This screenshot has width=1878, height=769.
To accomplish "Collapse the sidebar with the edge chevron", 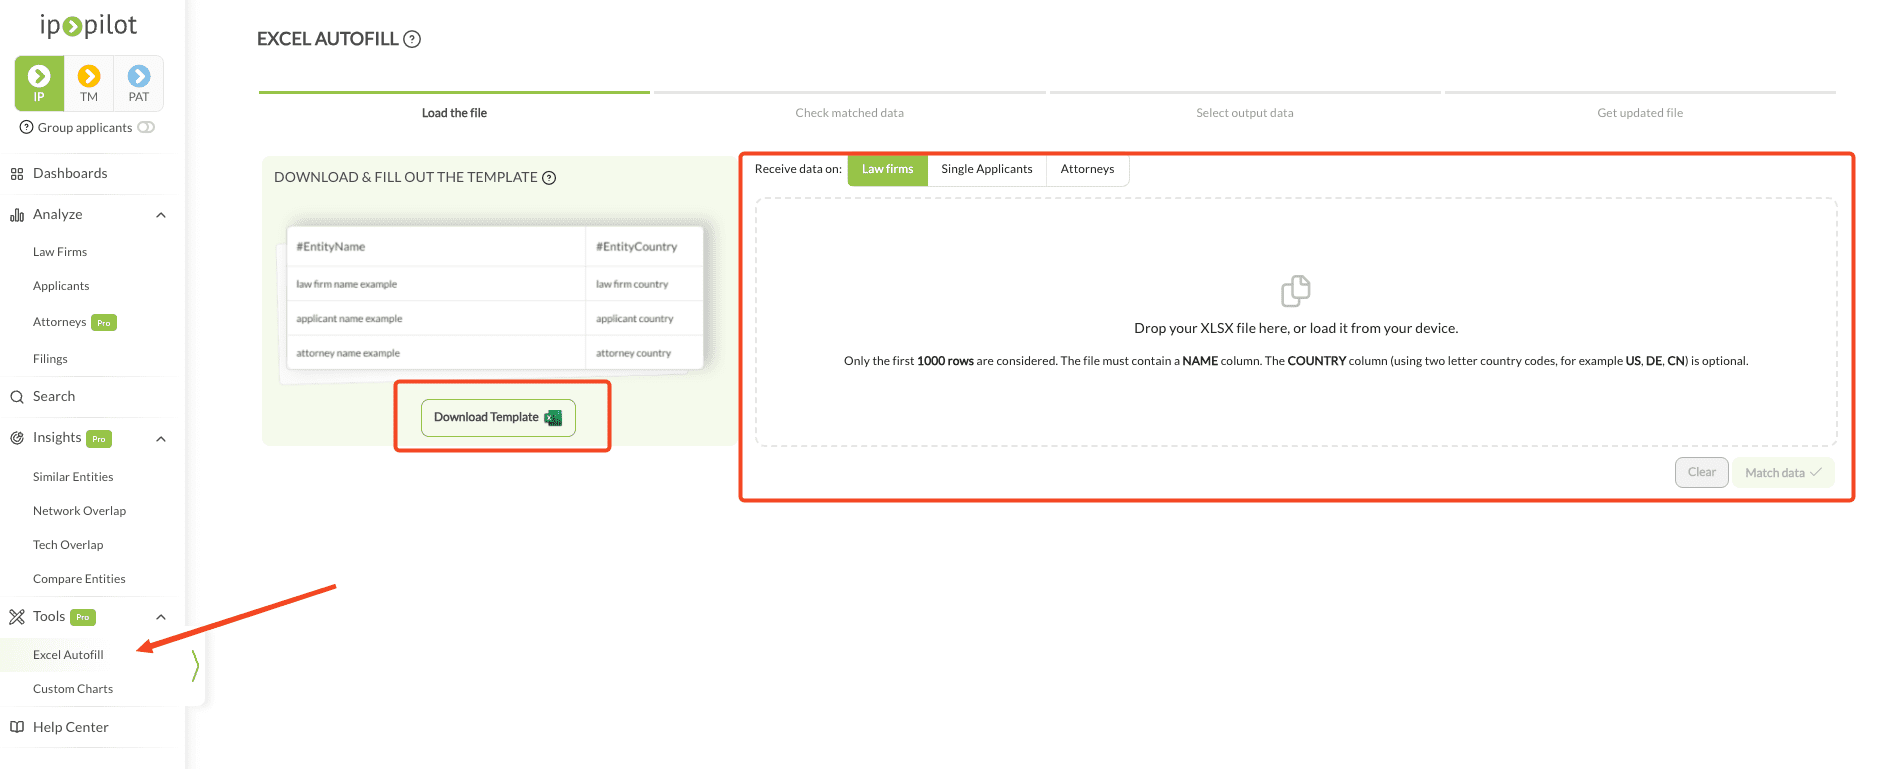I will 195,666.
